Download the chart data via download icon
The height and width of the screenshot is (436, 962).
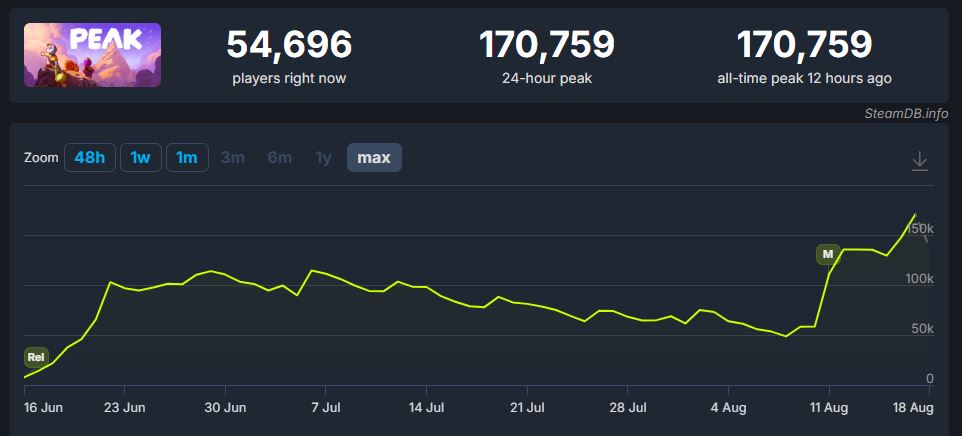pos(920,161)
